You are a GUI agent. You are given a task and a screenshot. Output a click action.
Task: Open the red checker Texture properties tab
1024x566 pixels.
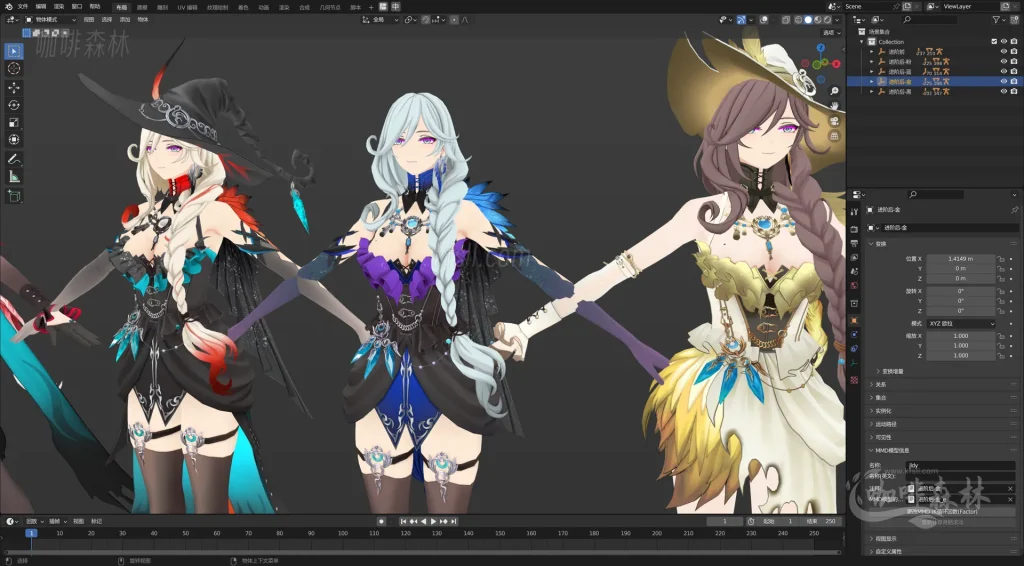(854, 380)
